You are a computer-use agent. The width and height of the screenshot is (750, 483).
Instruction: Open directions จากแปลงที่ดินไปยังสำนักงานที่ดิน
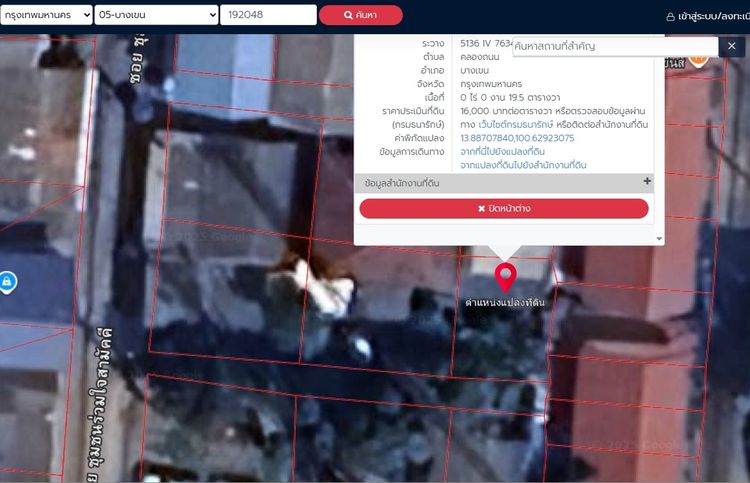click(522, 164)
